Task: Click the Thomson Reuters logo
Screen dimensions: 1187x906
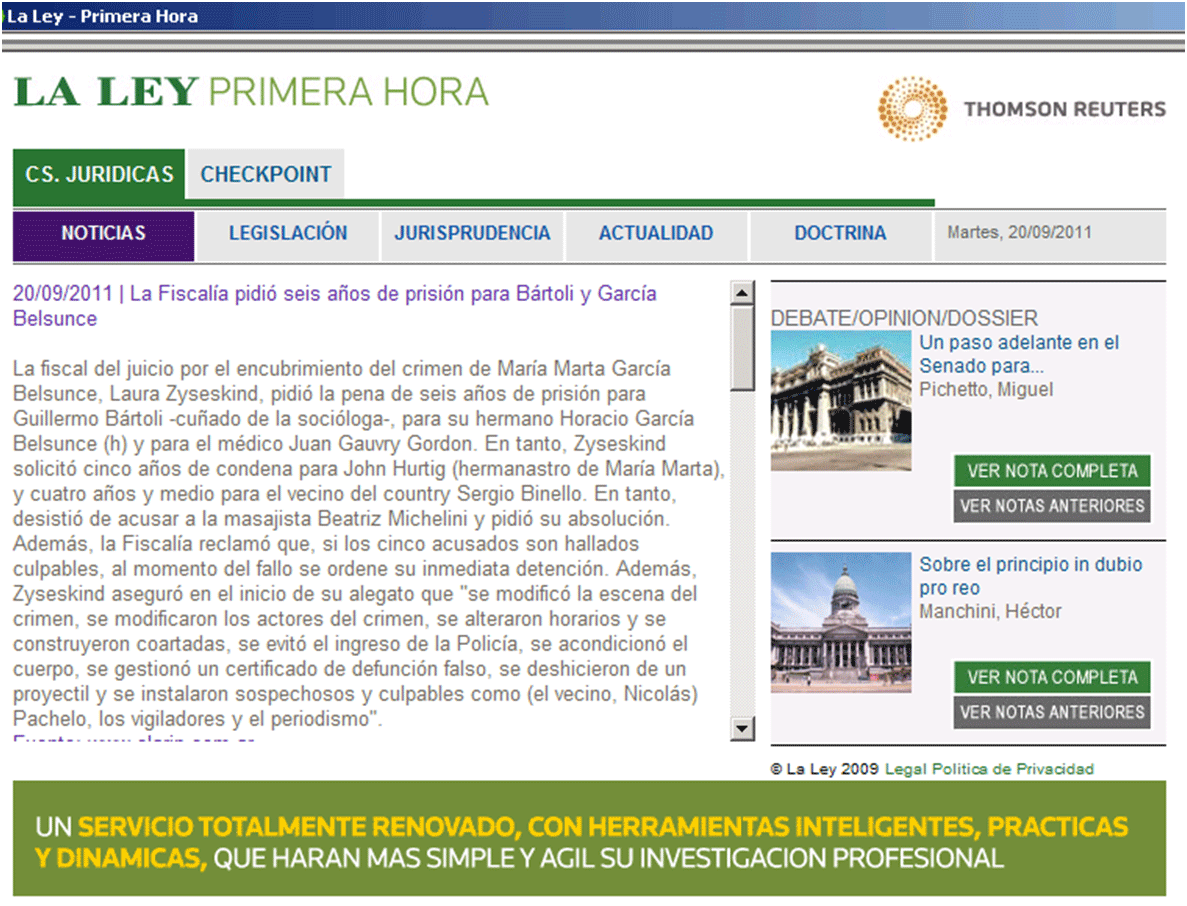Action: 1022,109
